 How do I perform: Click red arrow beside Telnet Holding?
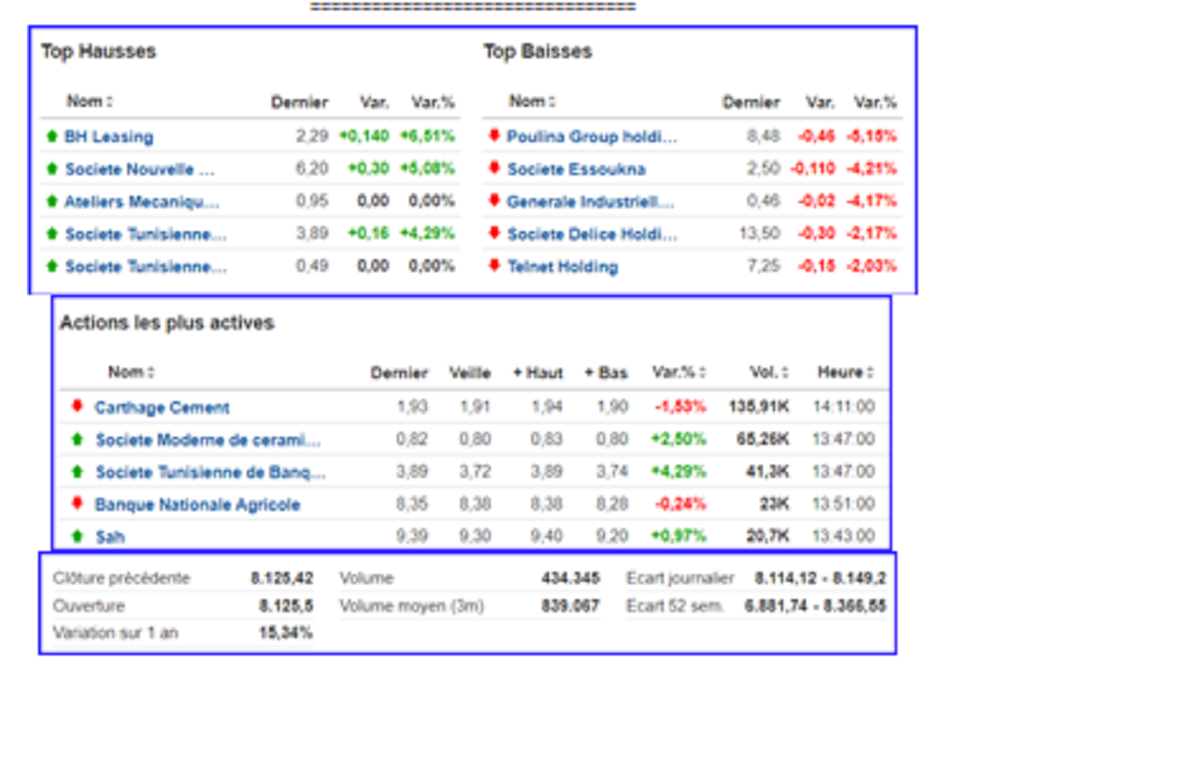493,266
